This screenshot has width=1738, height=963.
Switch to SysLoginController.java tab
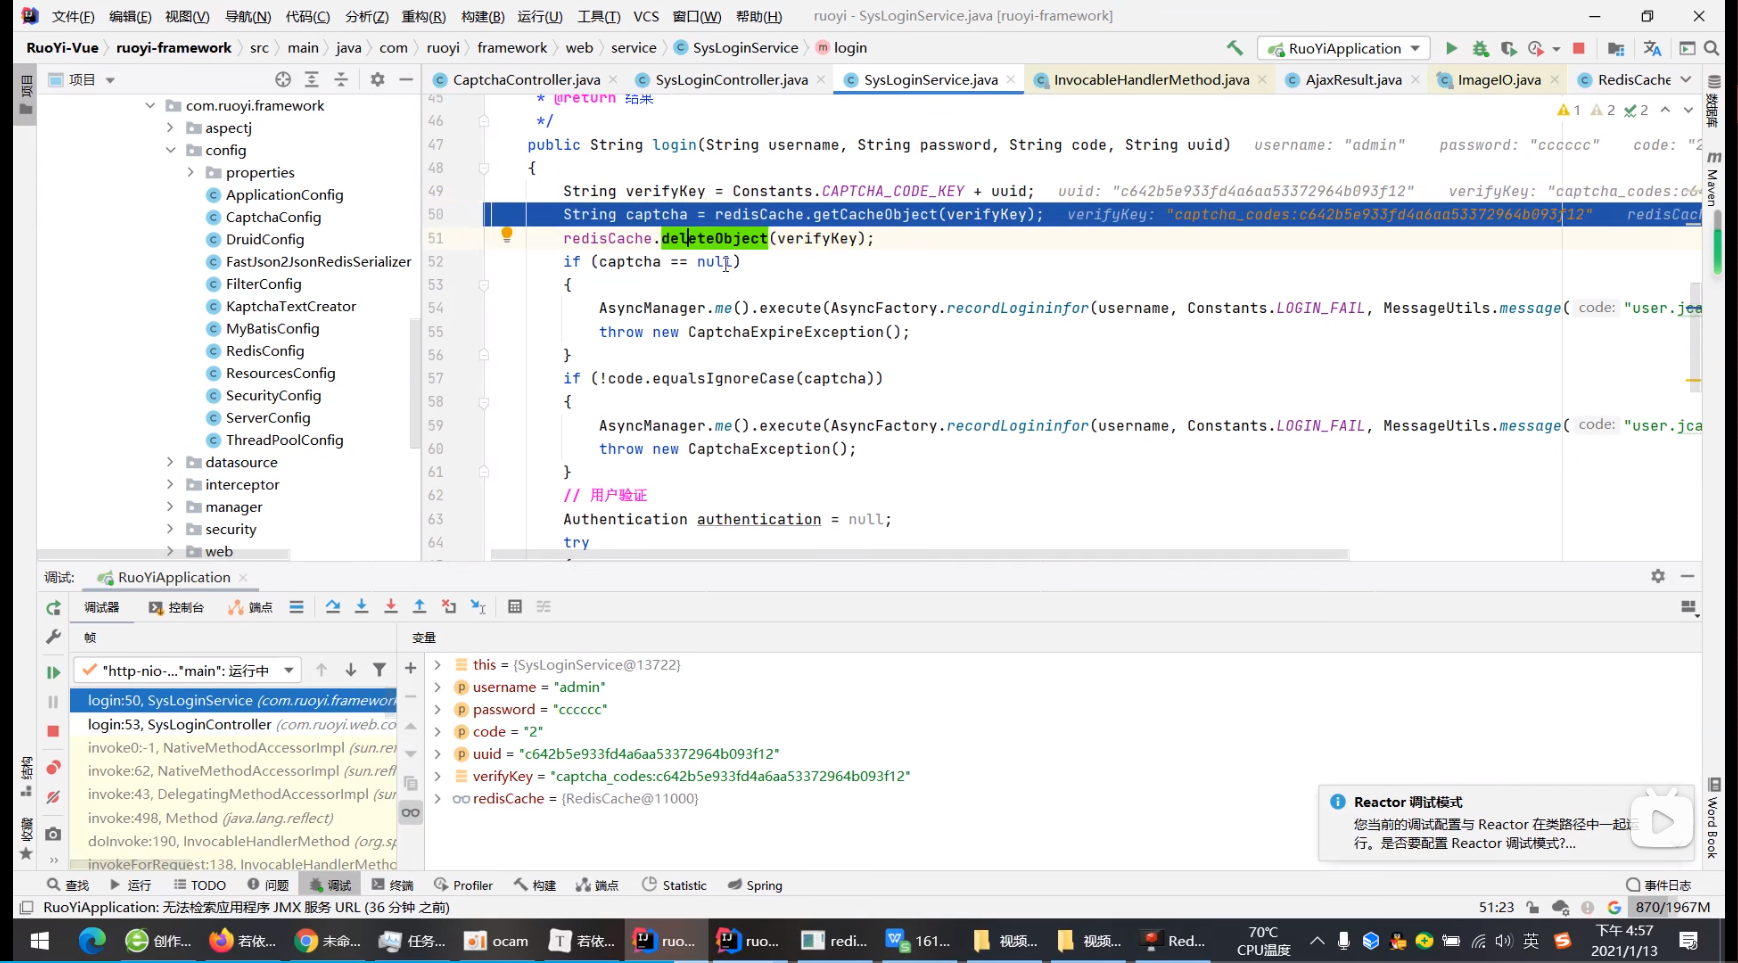coord(731,79)
